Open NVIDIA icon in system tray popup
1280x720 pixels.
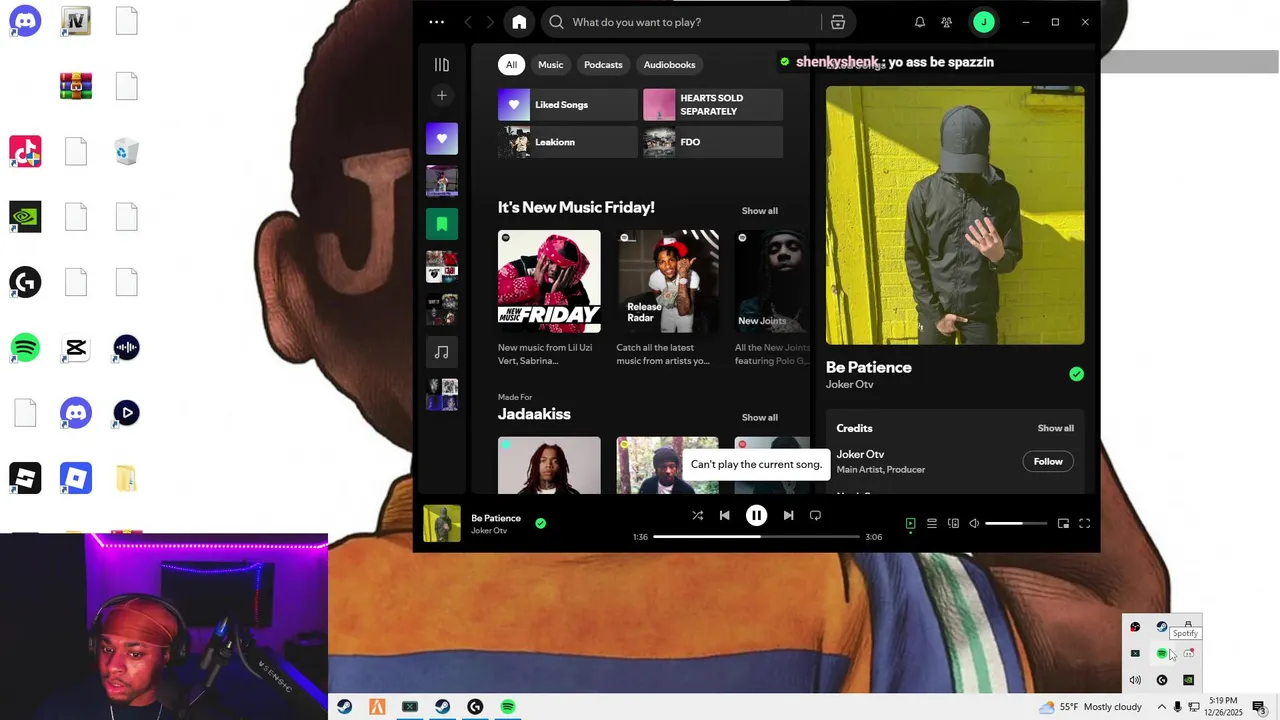click(1188, 680)
